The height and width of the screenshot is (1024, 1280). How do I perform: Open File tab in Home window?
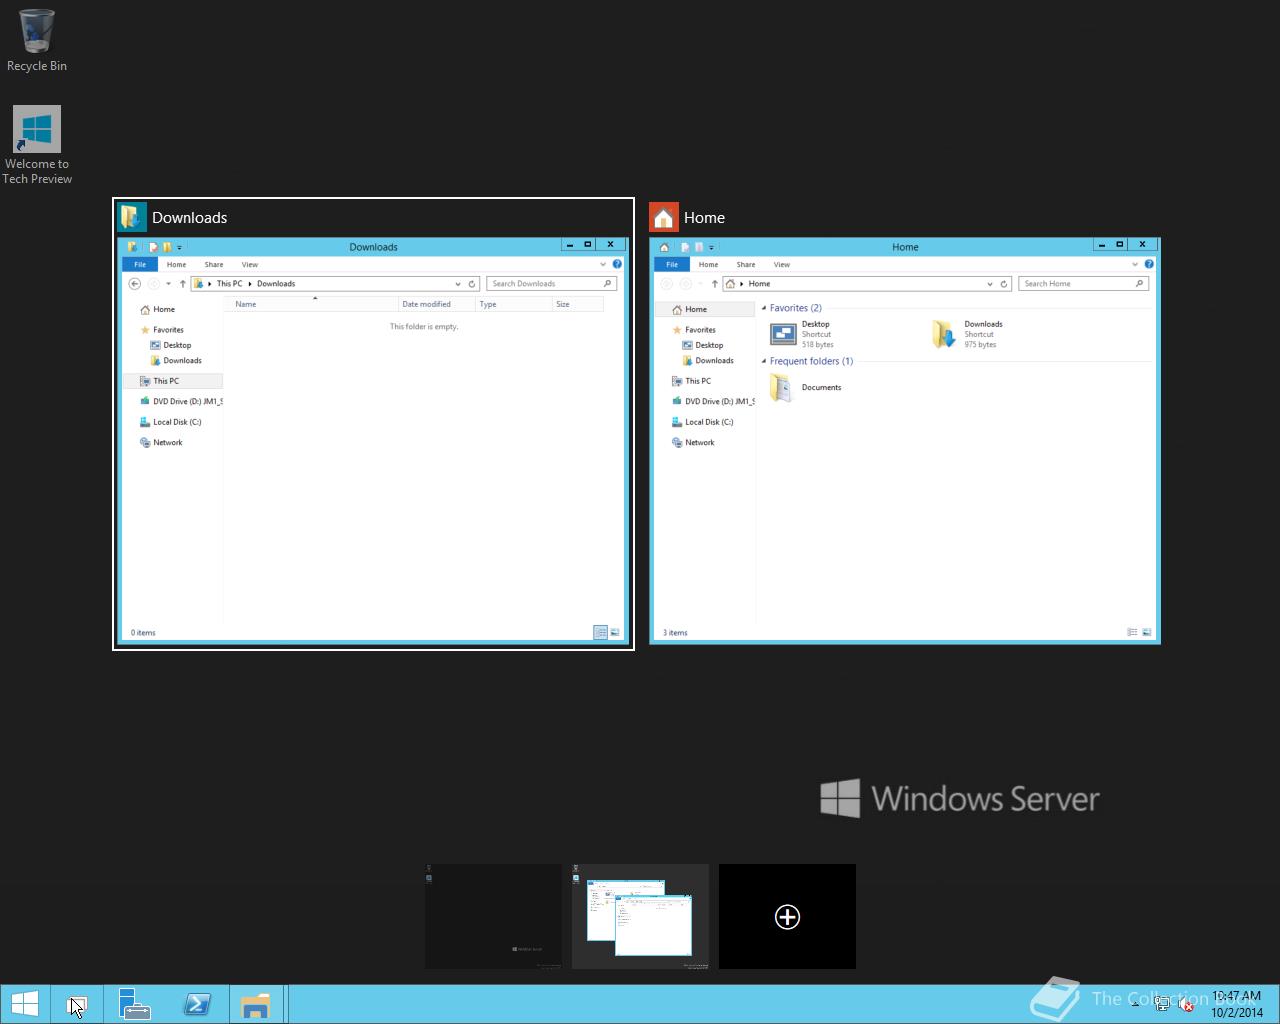[x=672, y=264]
